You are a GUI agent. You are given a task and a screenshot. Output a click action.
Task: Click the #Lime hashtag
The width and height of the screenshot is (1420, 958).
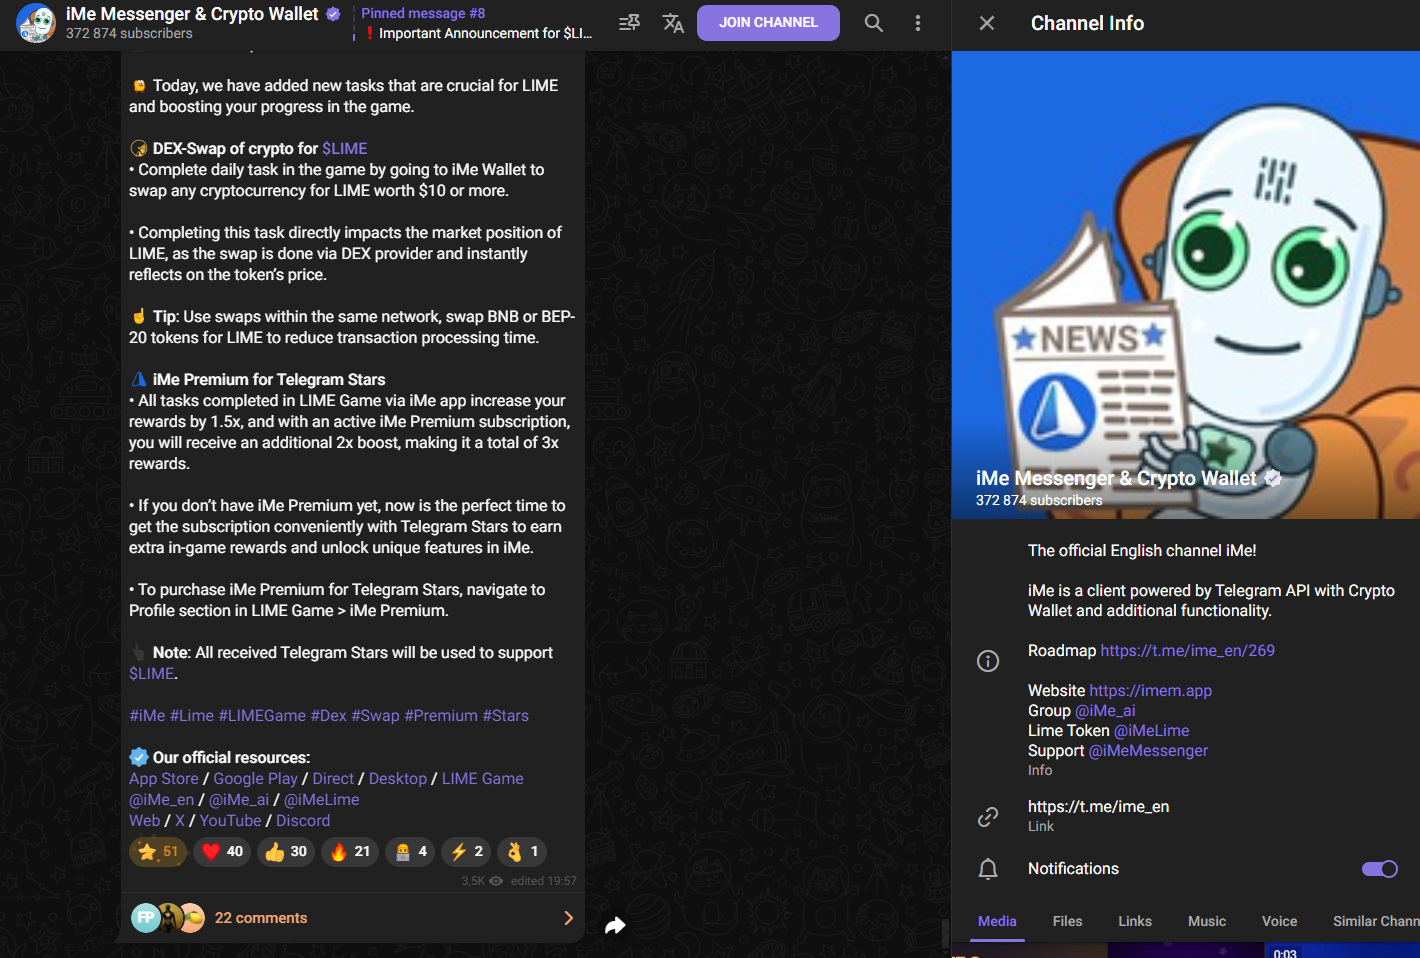[192, 716]
